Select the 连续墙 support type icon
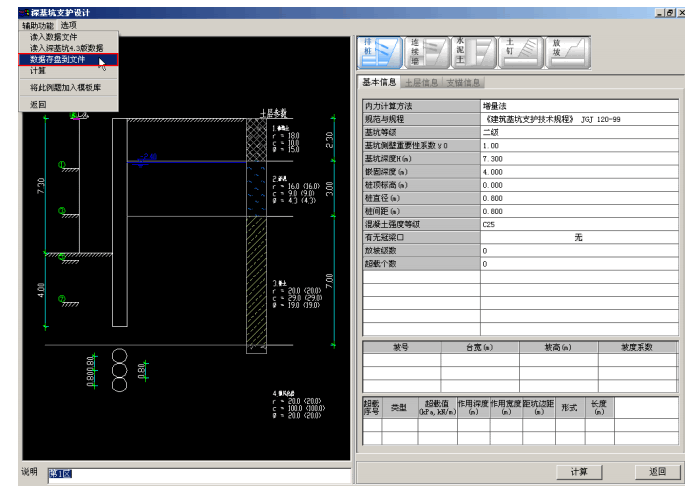This screenshot has height=493, width=696. tap(425, 52)
